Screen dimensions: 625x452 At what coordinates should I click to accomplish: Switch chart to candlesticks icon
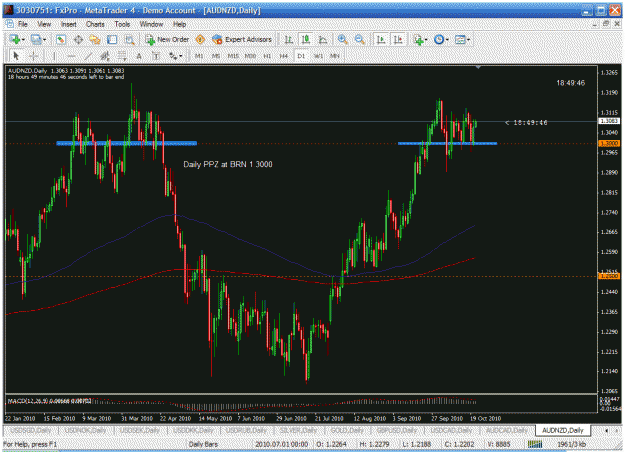click(306, 39)
